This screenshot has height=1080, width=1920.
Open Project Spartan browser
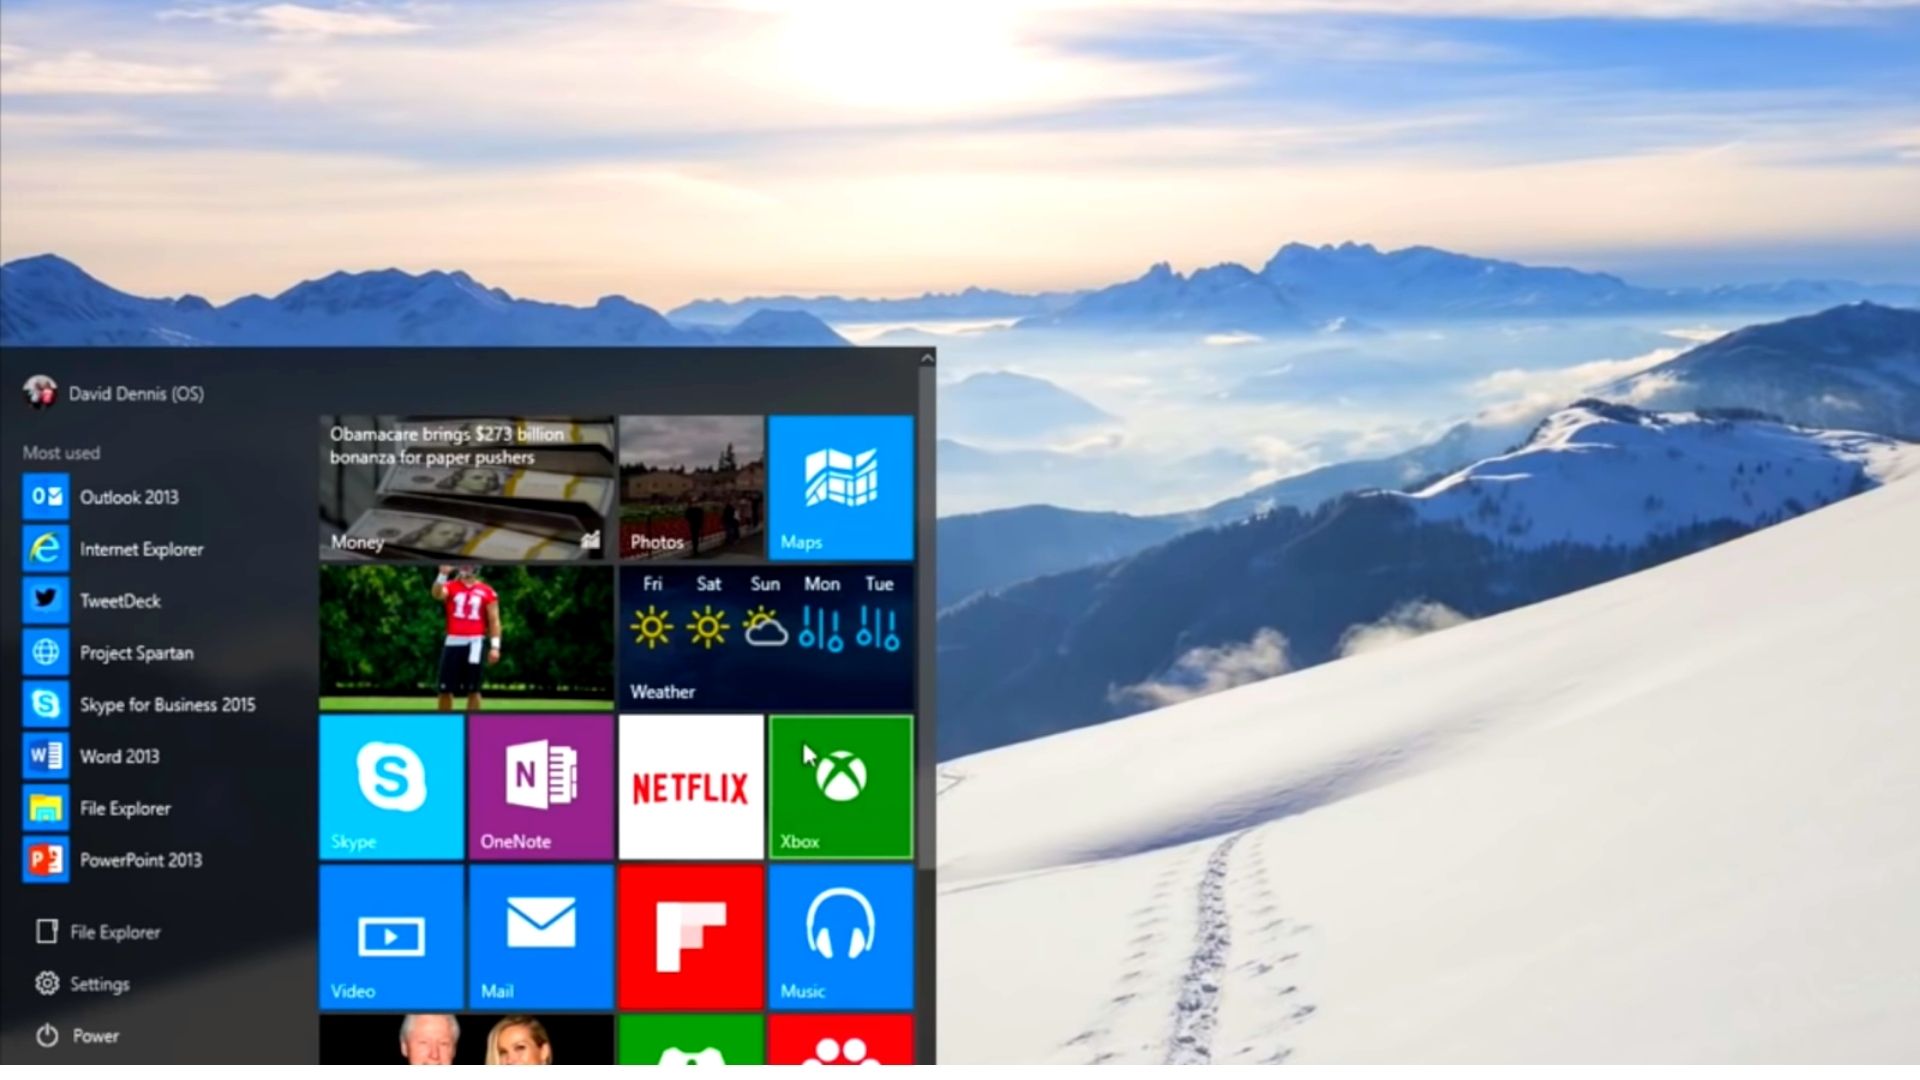135,651
